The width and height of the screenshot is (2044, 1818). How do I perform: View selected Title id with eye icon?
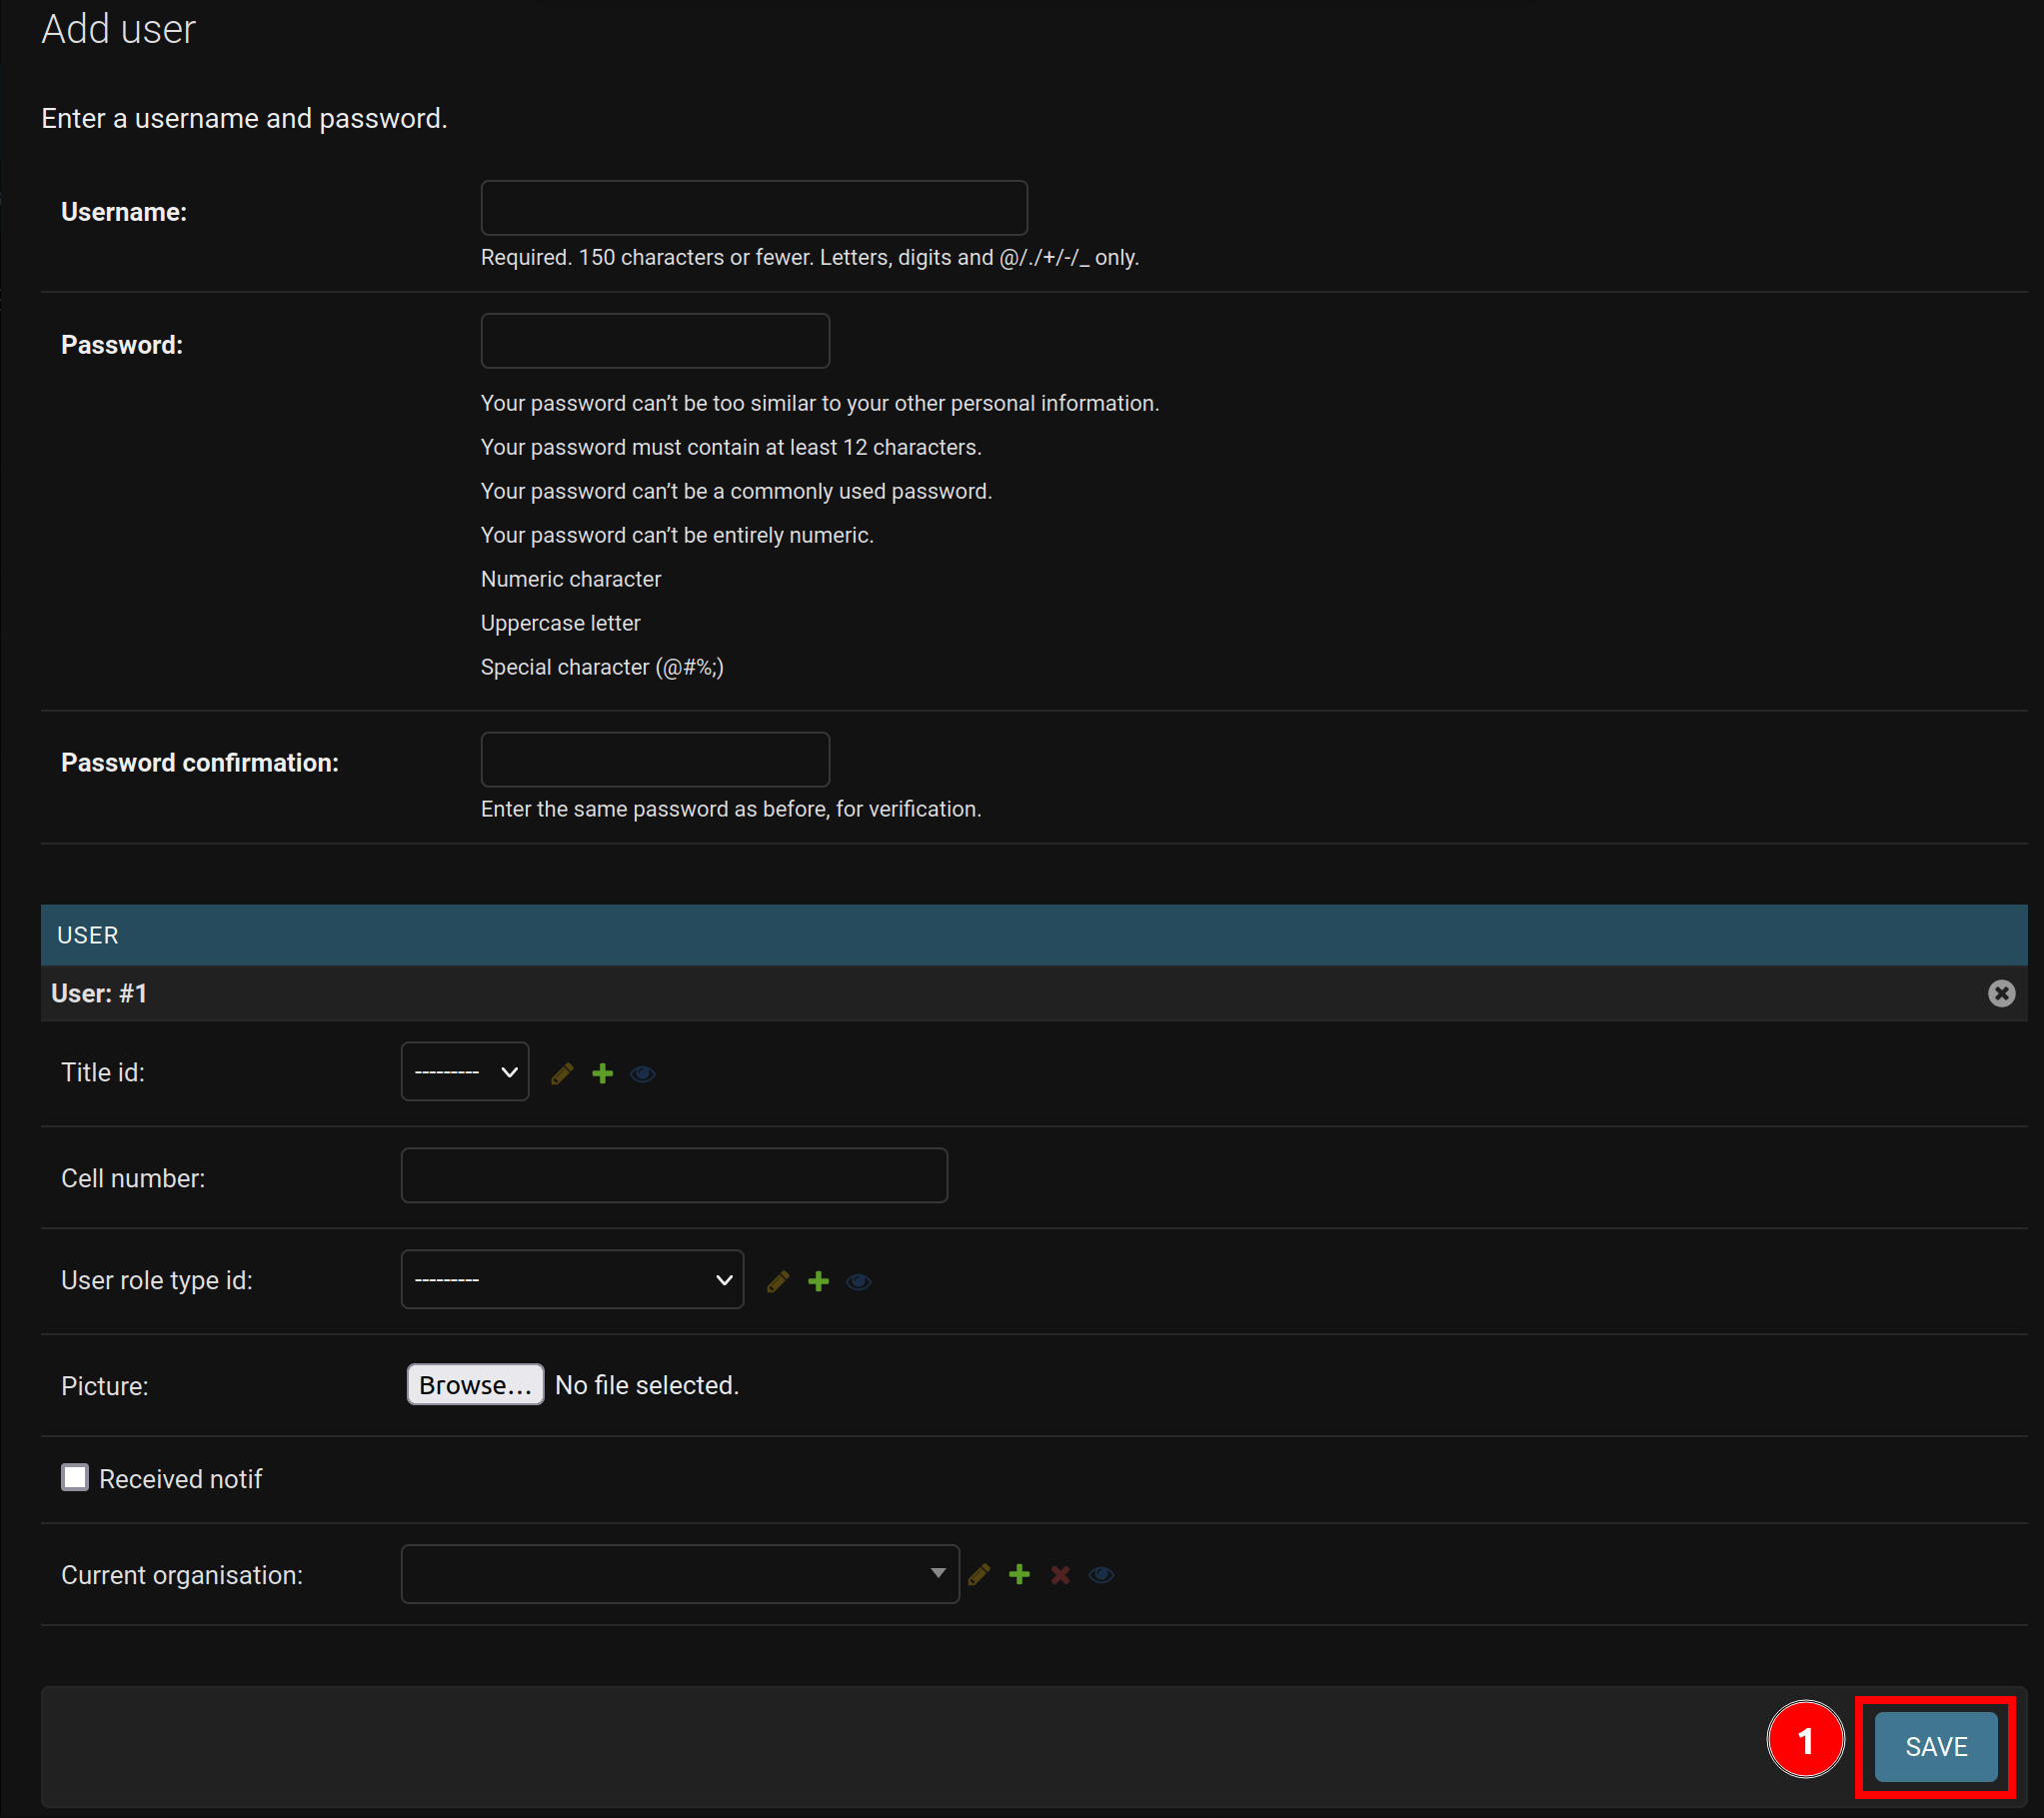point(643,1073)
